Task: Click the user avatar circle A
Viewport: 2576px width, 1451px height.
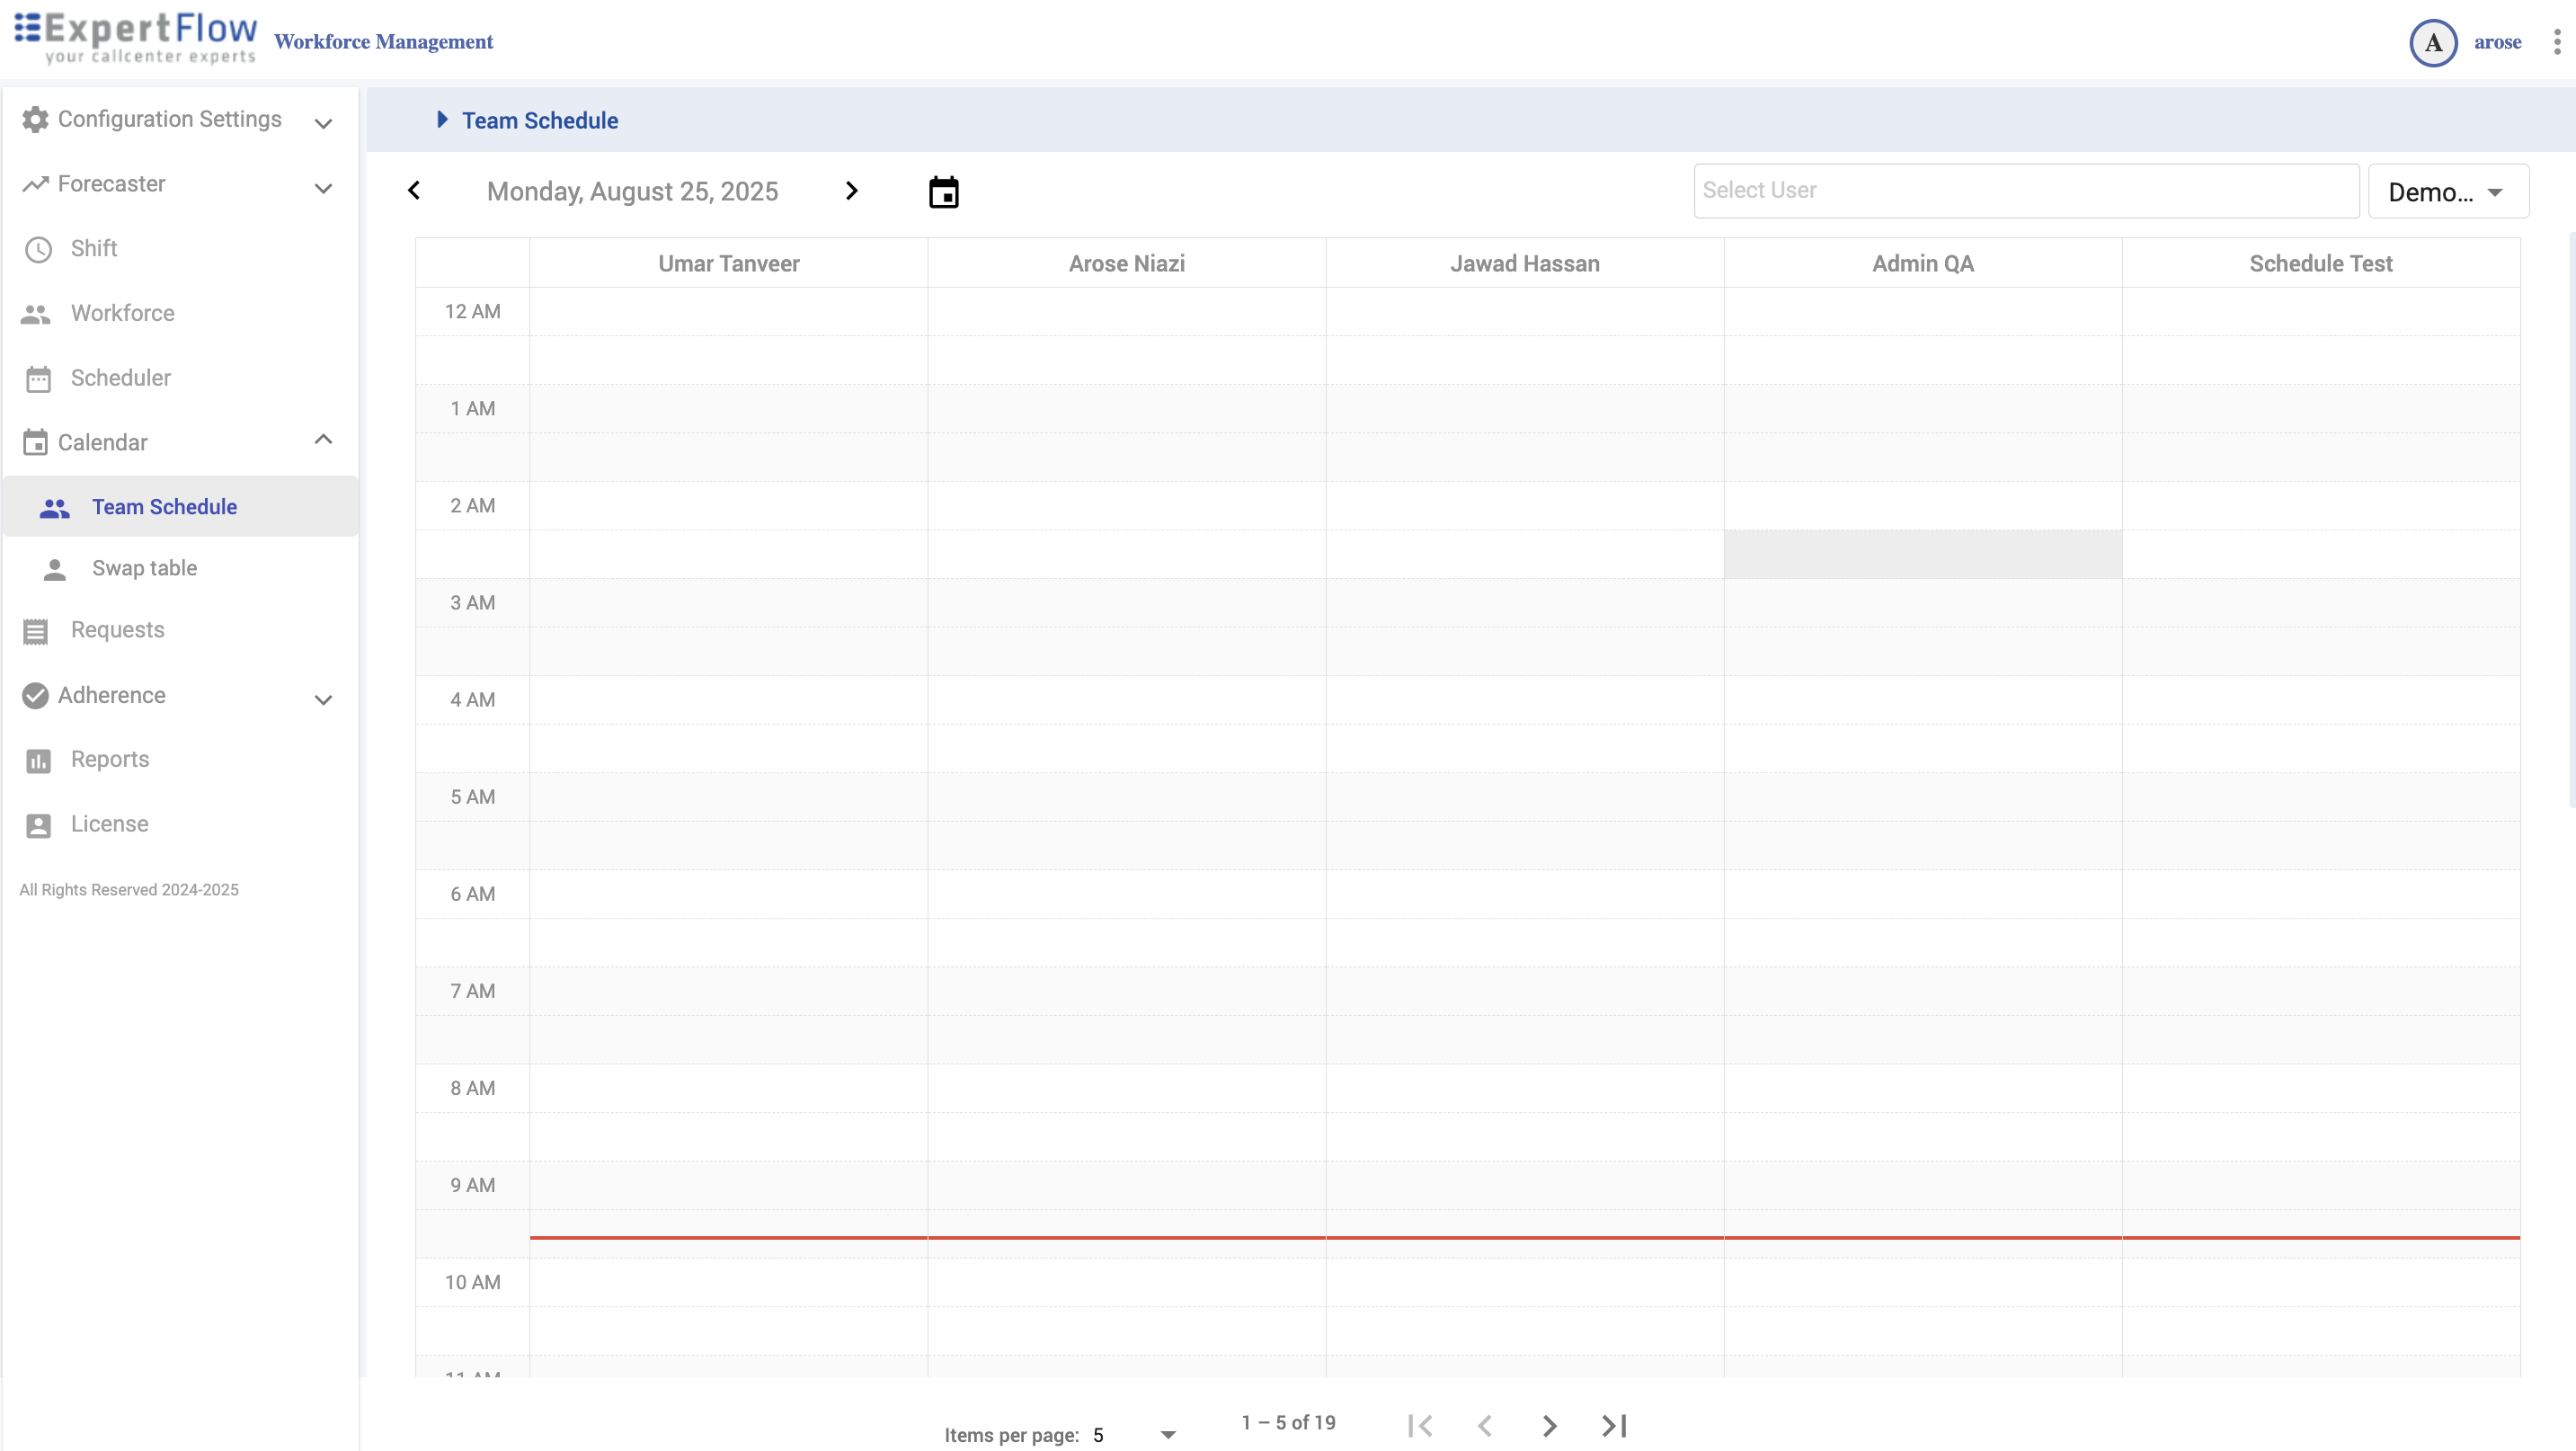Action: (x=2432, y=43)
